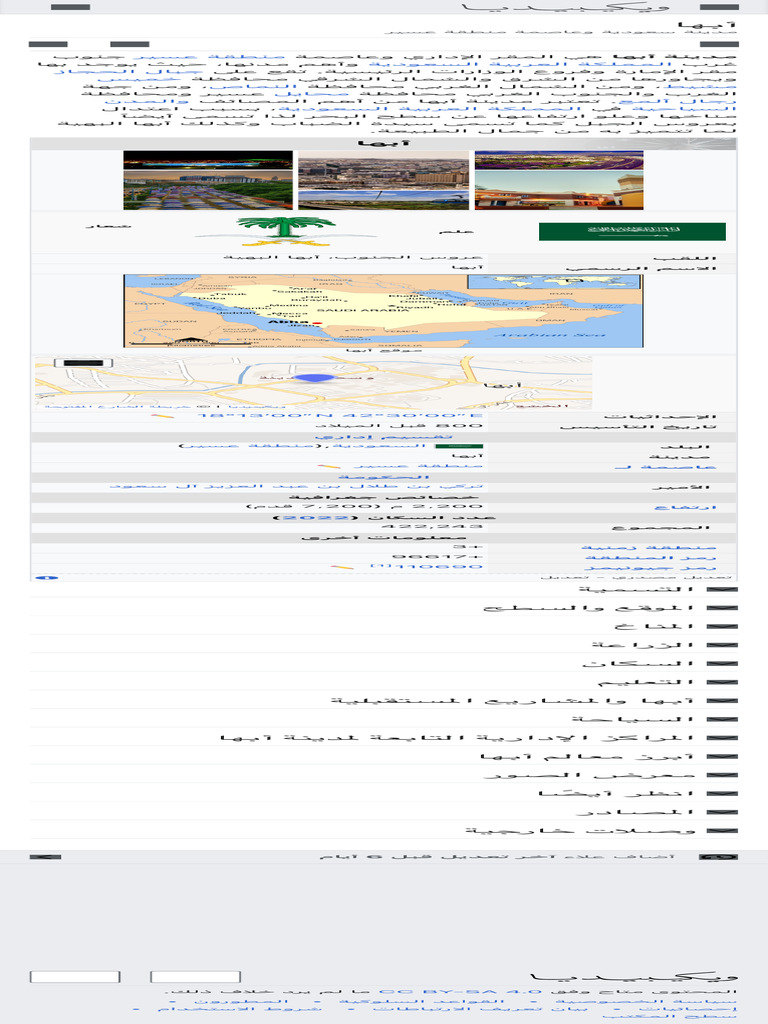
Task: Click the تقسيم إداري infobox heading link
Action: (x=383, y=436)
